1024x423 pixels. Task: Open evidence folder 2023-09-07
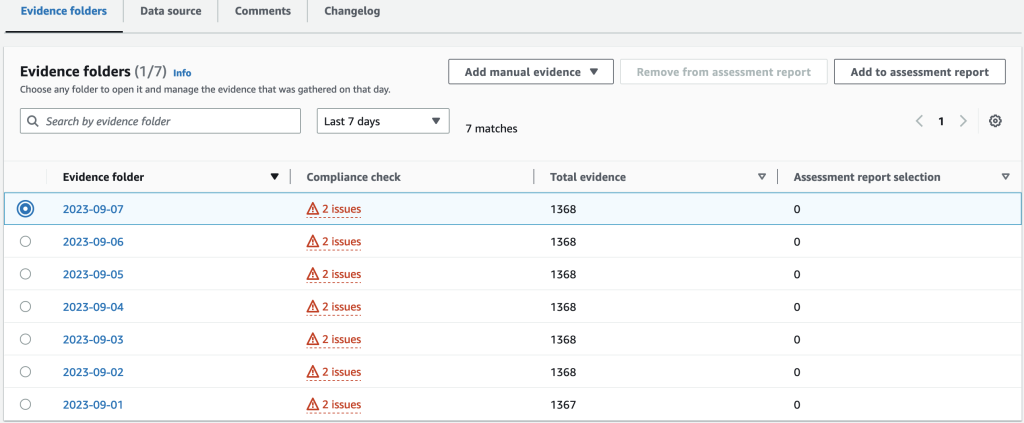click(93, 210)
